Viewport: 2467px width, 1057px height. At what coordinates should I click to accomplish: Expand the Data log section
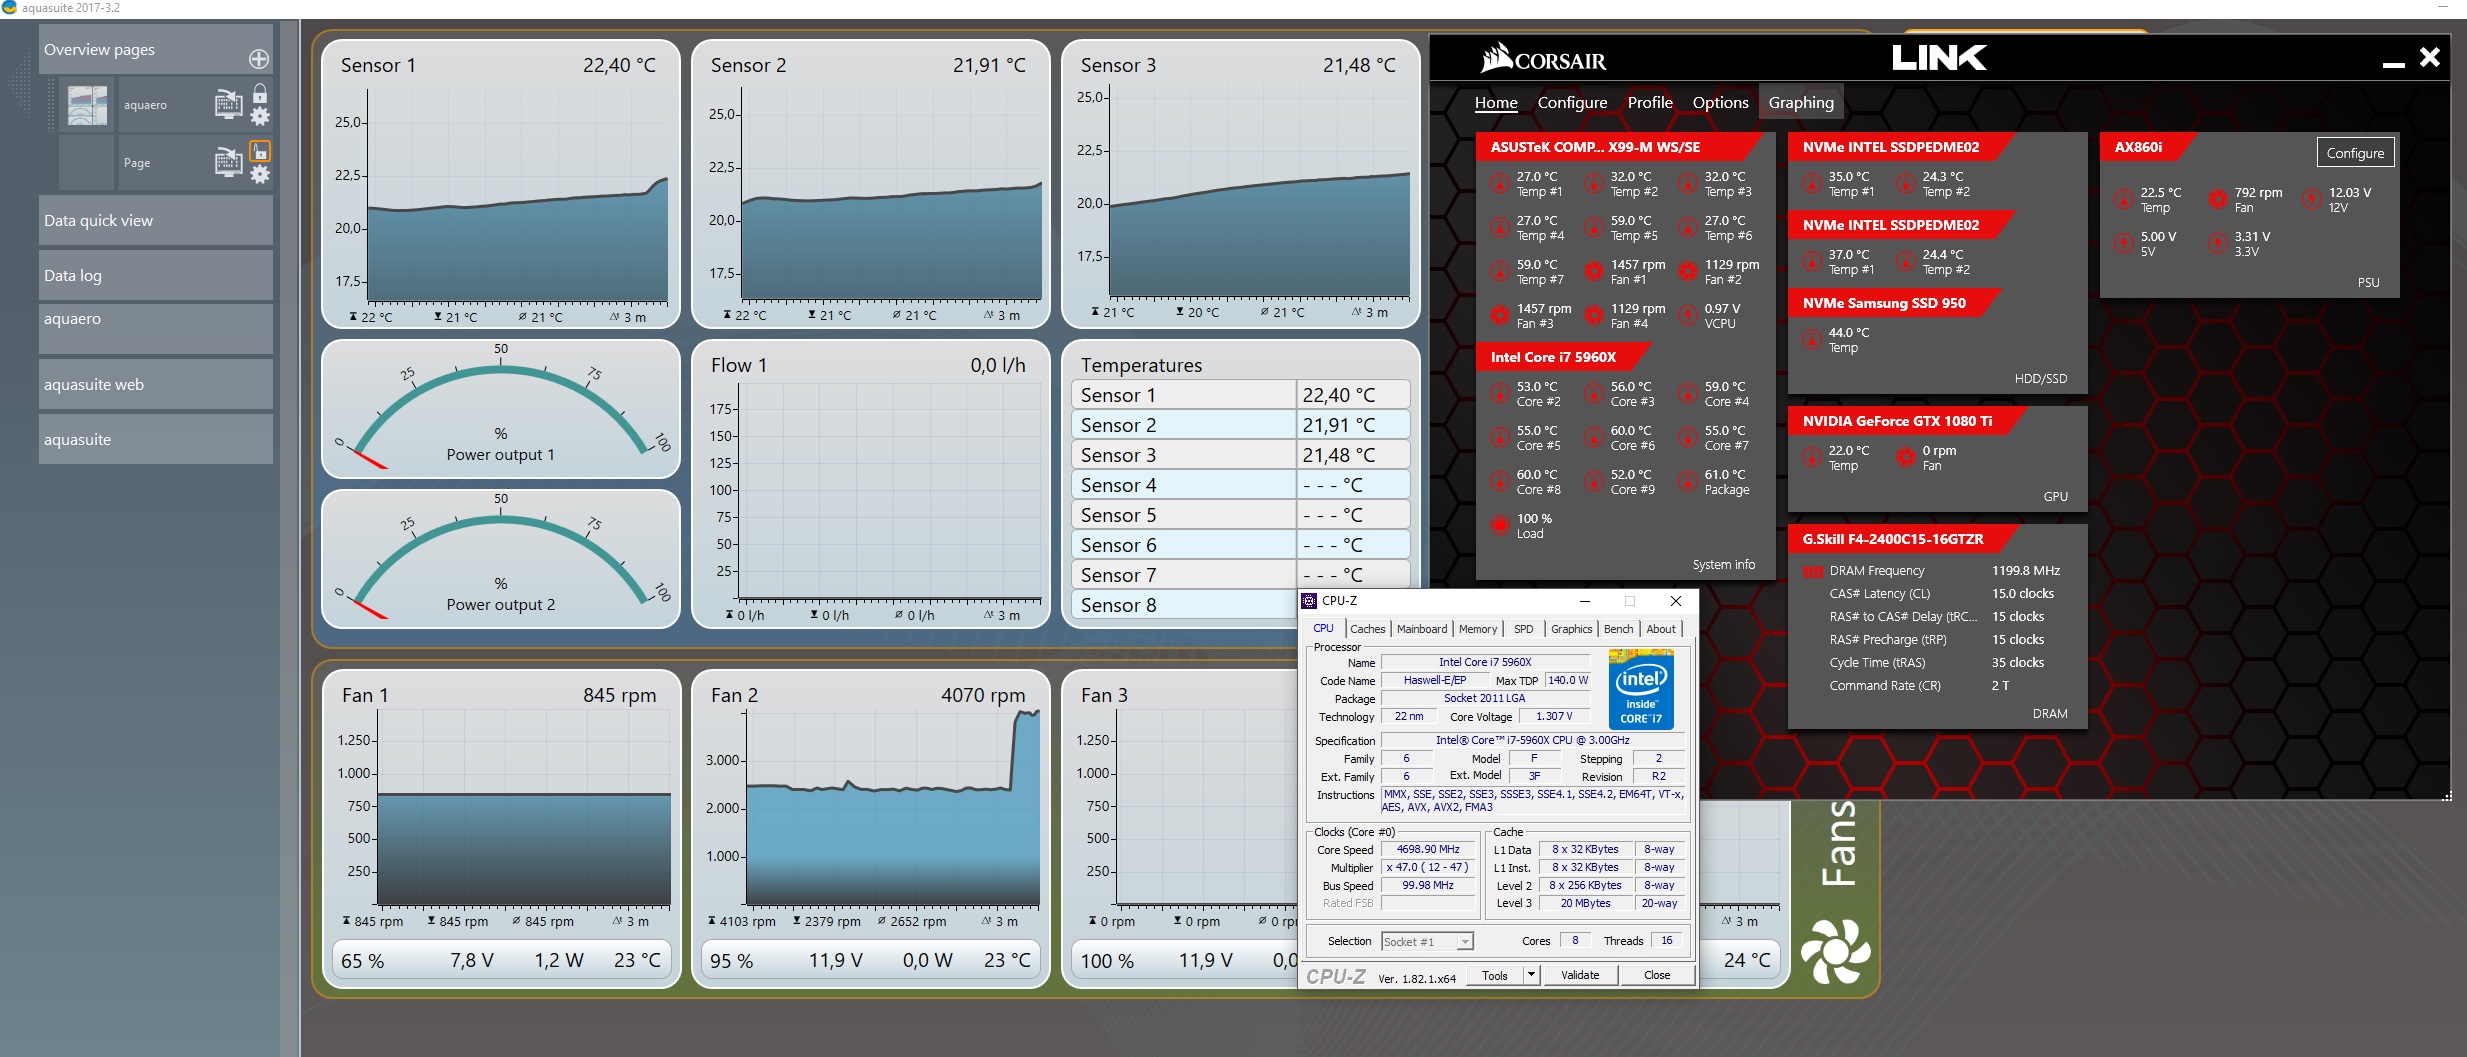pyautogui.click(x=156, y=275)
